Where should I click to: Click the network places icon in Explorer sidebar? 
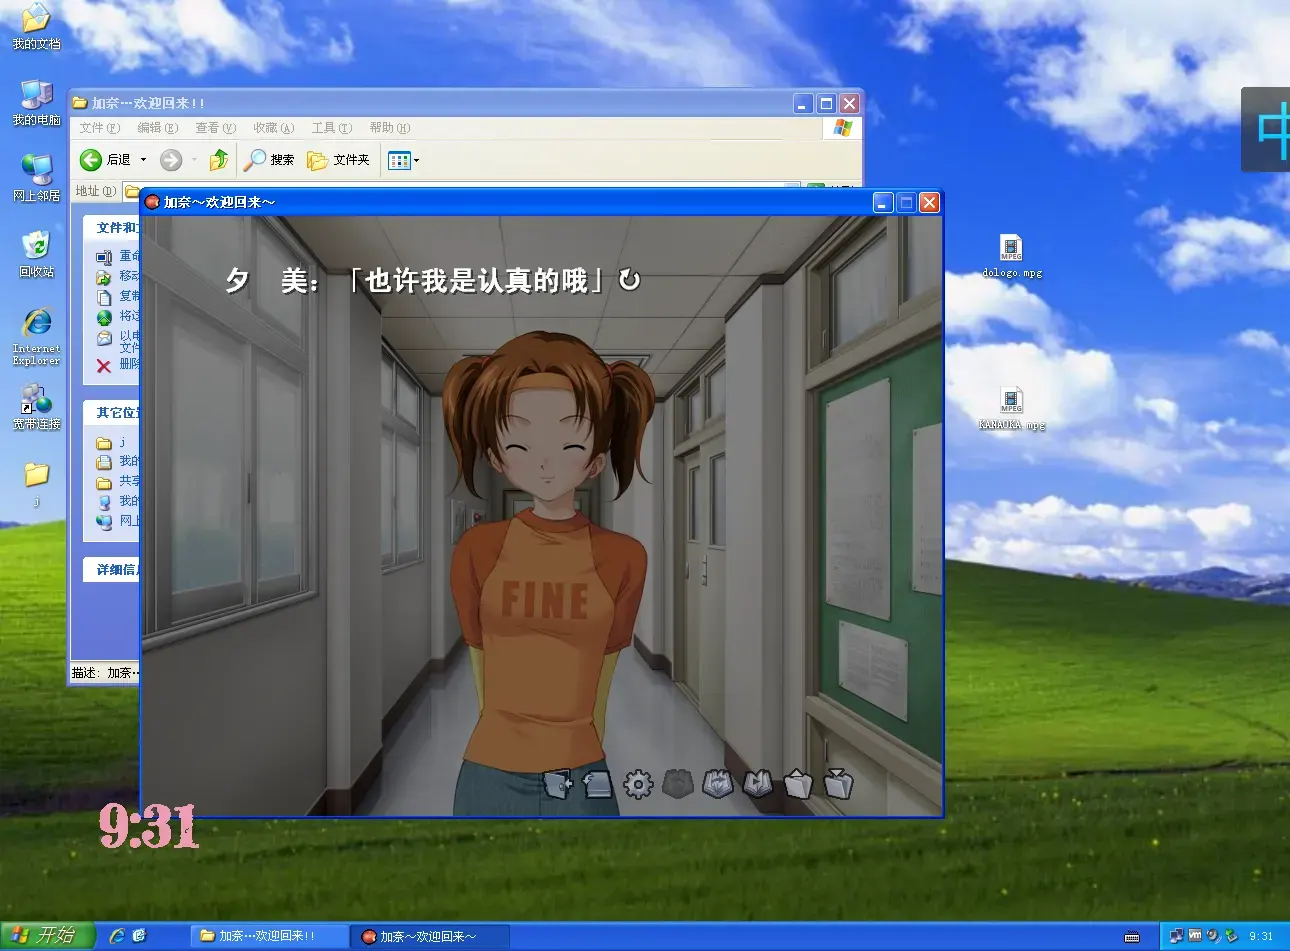tap(104, 521)
